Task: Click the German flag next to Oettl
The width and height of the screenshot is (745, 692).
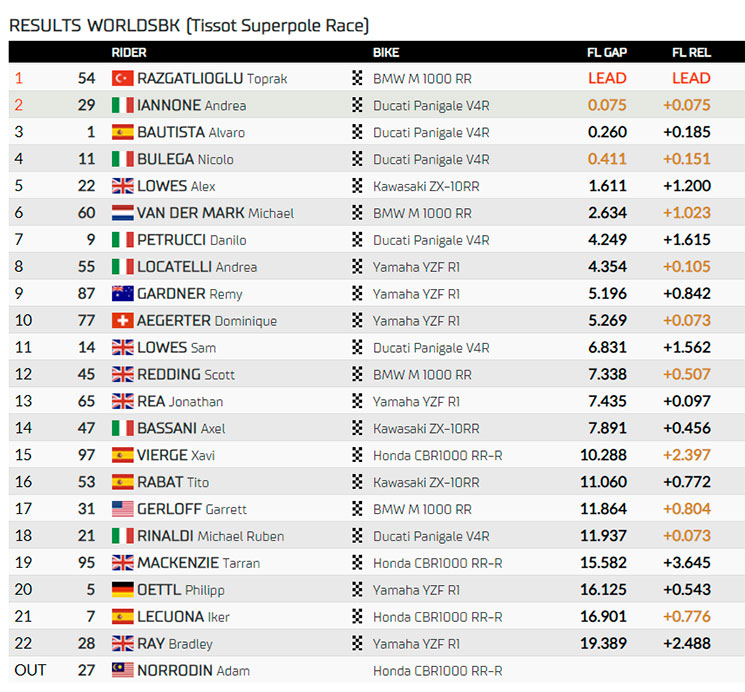Action: pos(122,590)
